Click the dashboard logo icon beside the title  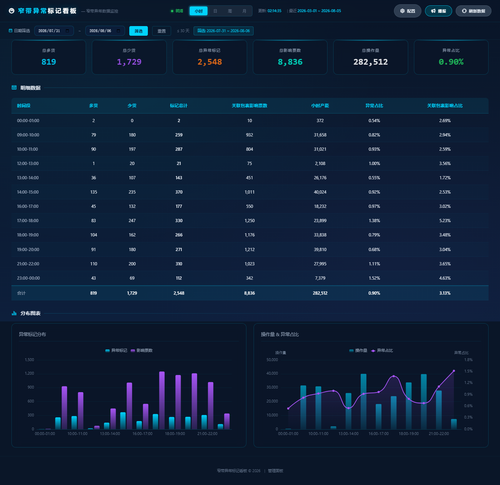(11, 11)
